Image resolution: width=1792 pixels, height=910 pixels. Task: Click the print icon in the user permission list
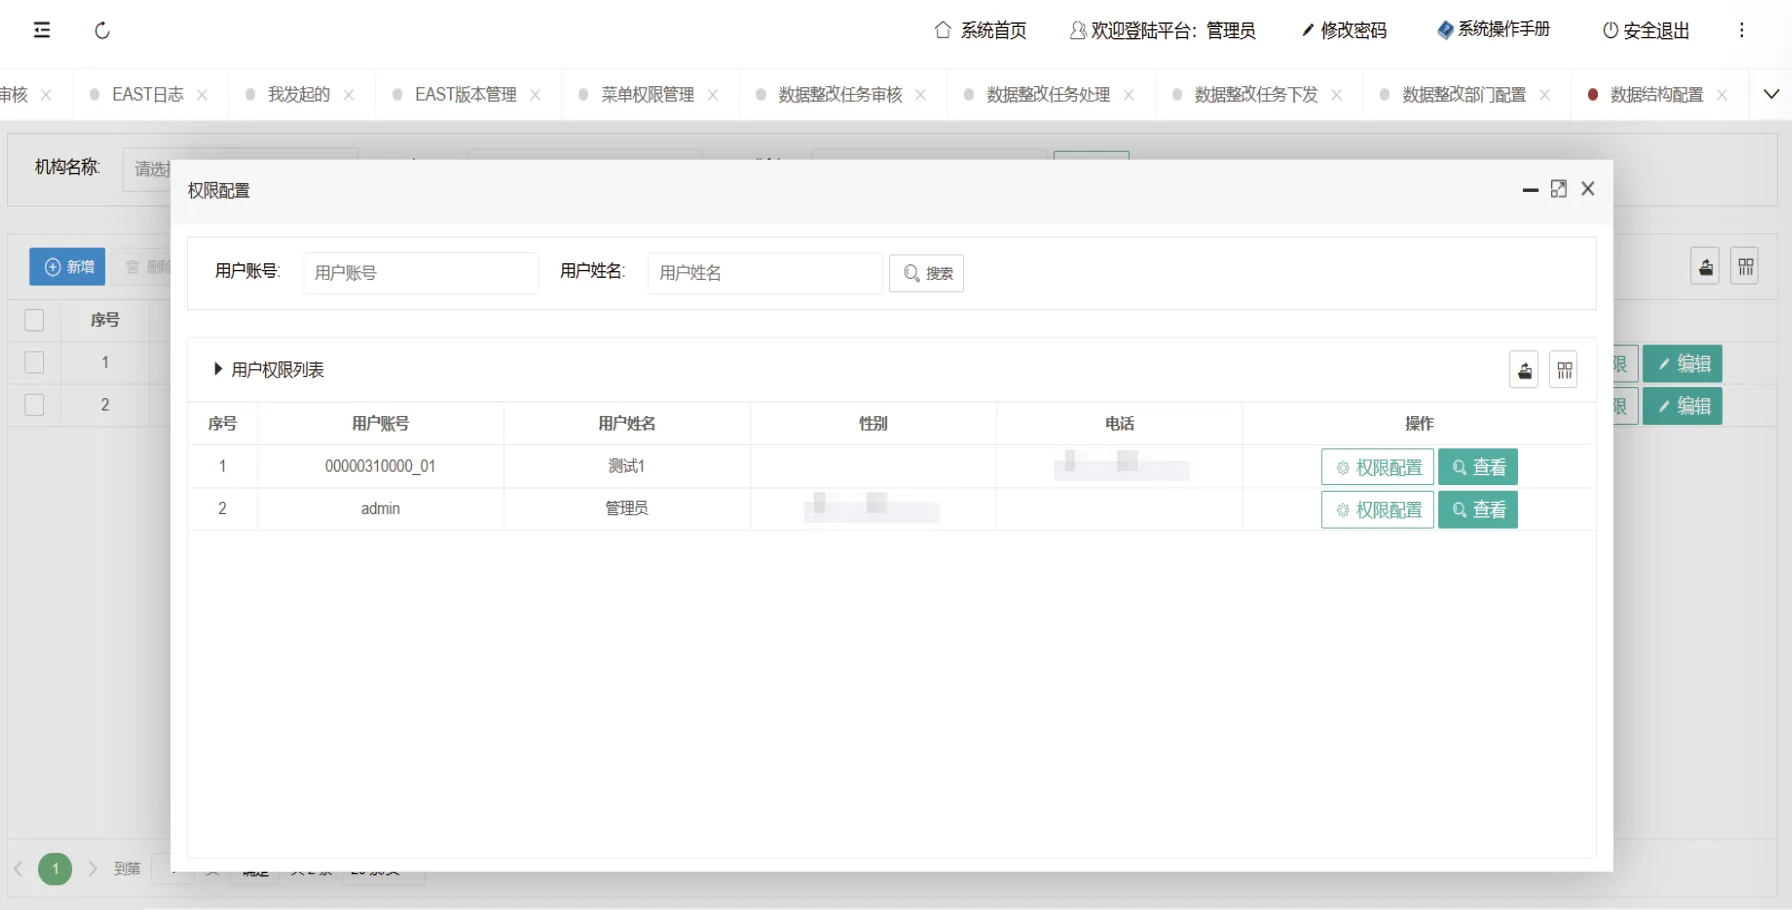click(x=1524, y=371)
